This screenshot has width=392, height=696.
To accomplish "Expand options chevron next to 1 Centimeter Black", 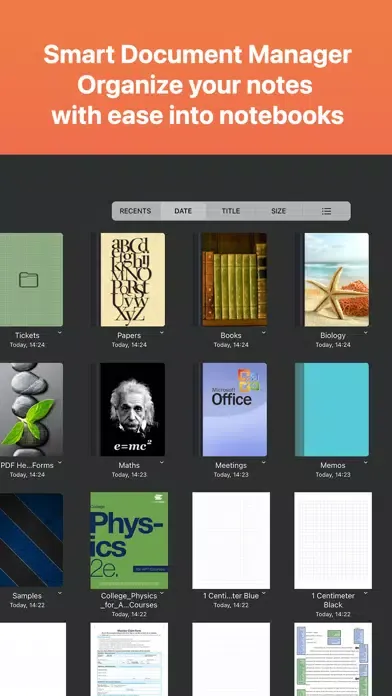I will point(366,593).
